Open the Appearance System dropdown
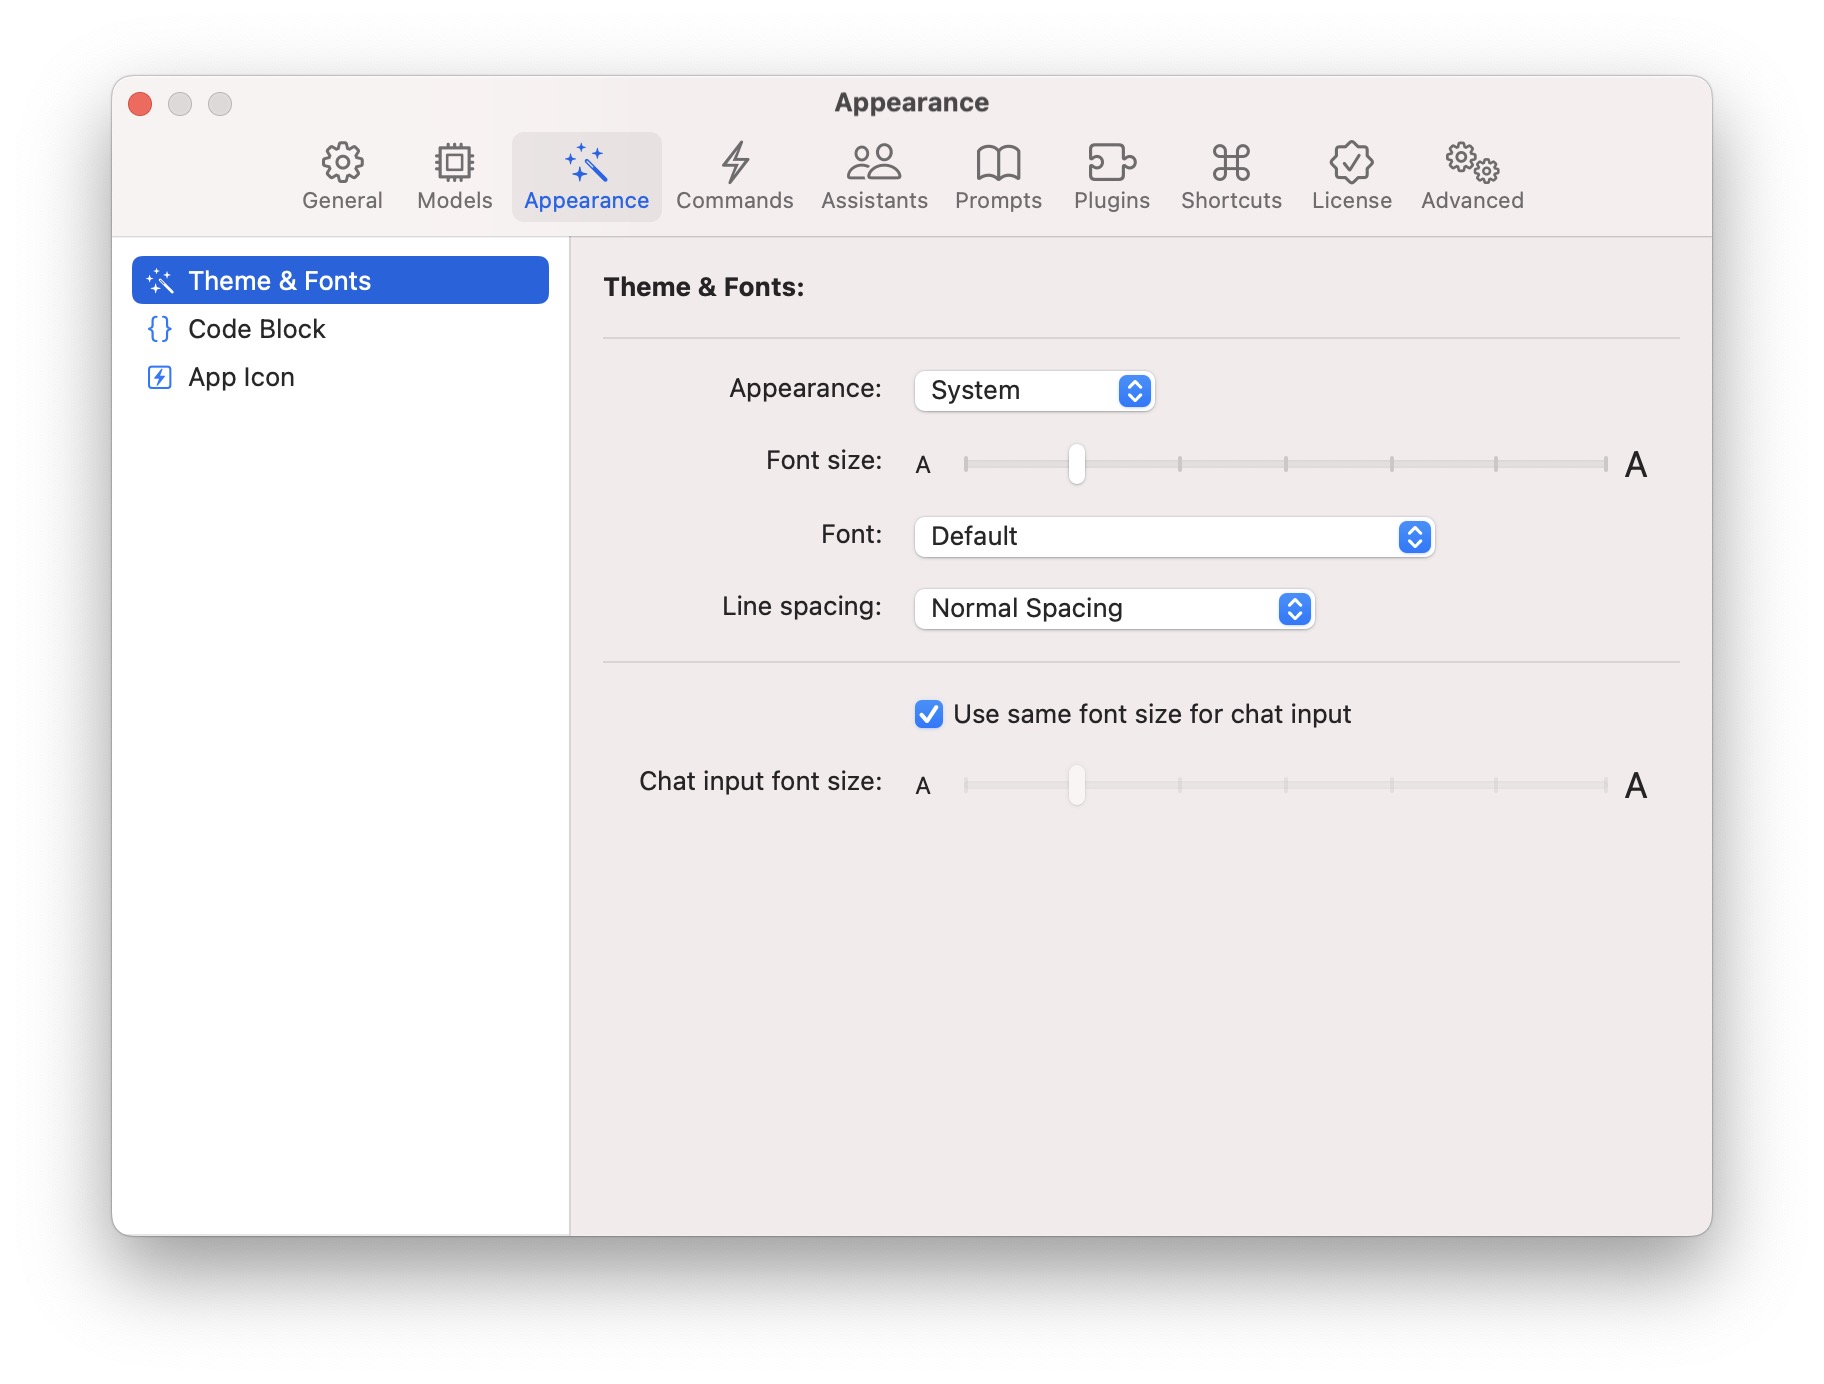Viewport: 1824px width, 1384px height. point(1034,391)
